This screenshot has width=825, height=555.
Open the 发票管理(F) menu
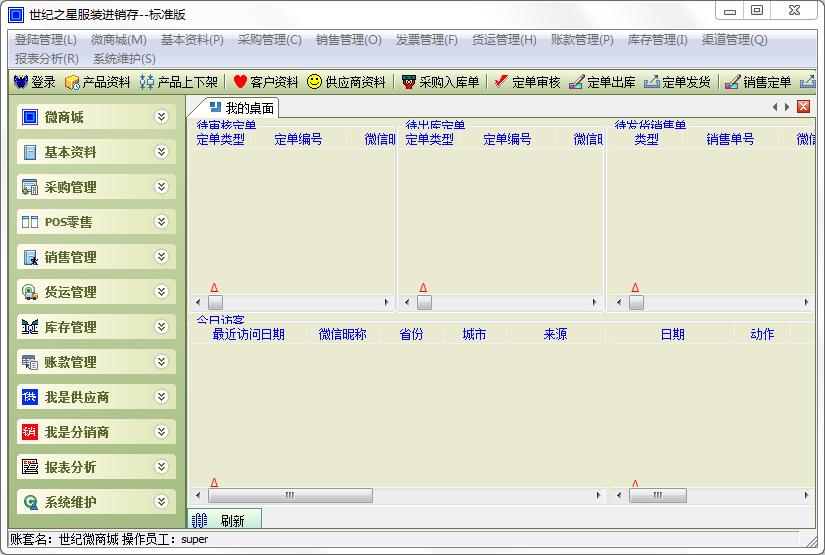(x=427, y=39)
